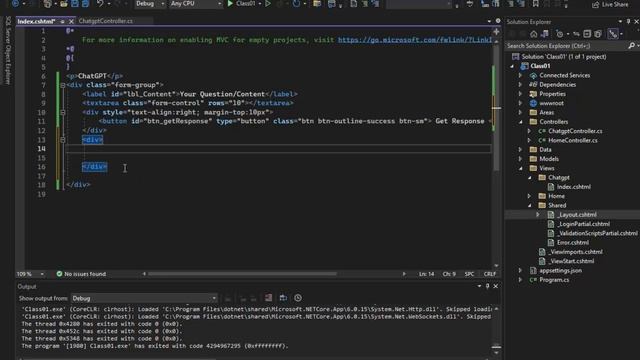Open the Debug configuration dropdown

click(x=150, y=4)
